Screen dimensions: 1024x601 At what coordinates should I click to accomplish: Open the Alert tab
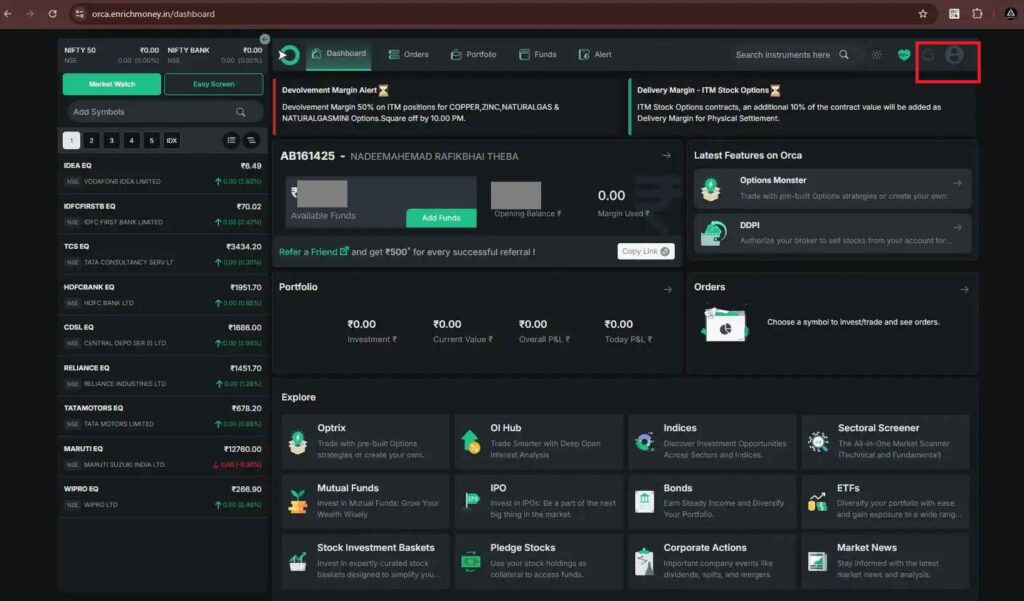(595, 55)
